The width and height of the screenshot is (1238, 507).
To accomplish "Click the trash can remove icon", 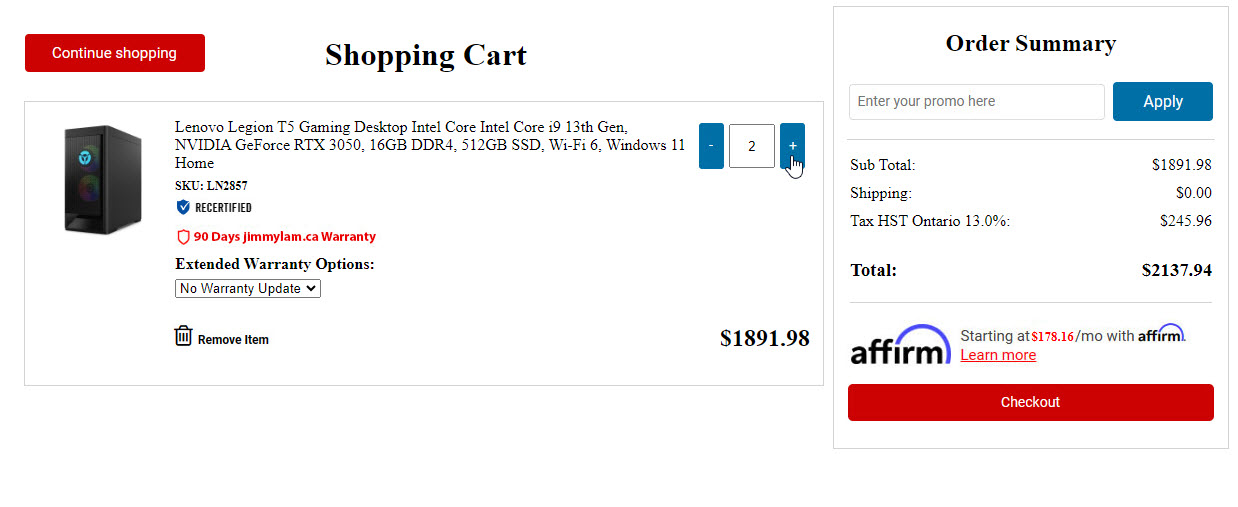I will tap(183, 336).
